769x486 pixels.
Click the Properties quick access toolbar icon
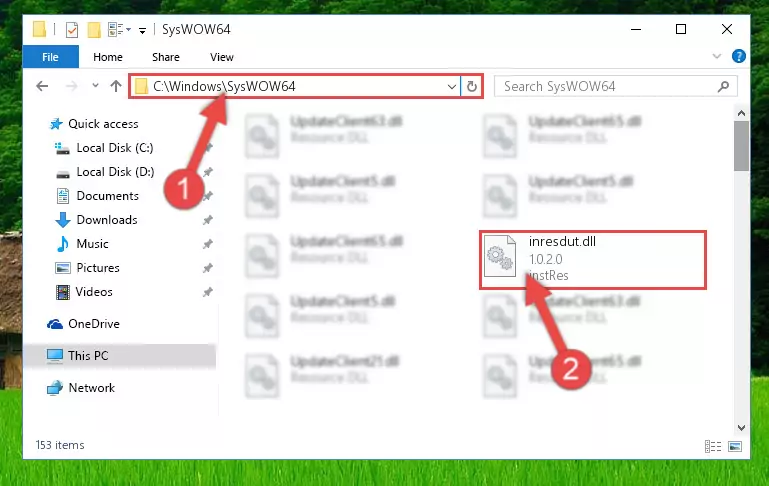coord(72,30)
